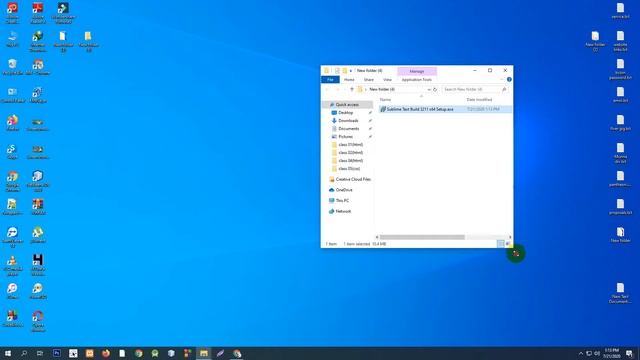The image size is (640, 360).
Task: Launch Photoshop from the taskbar
Action: (x=57, y=353)
